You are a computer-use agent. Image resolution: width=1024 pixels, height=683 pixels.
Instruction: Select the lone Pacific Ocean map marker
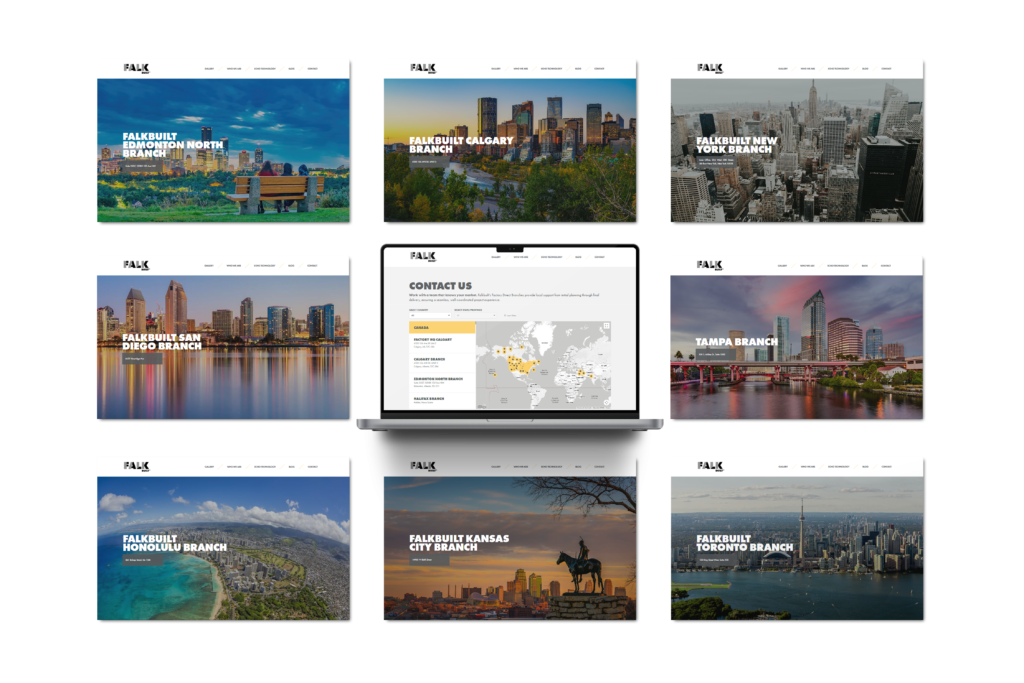494,374
